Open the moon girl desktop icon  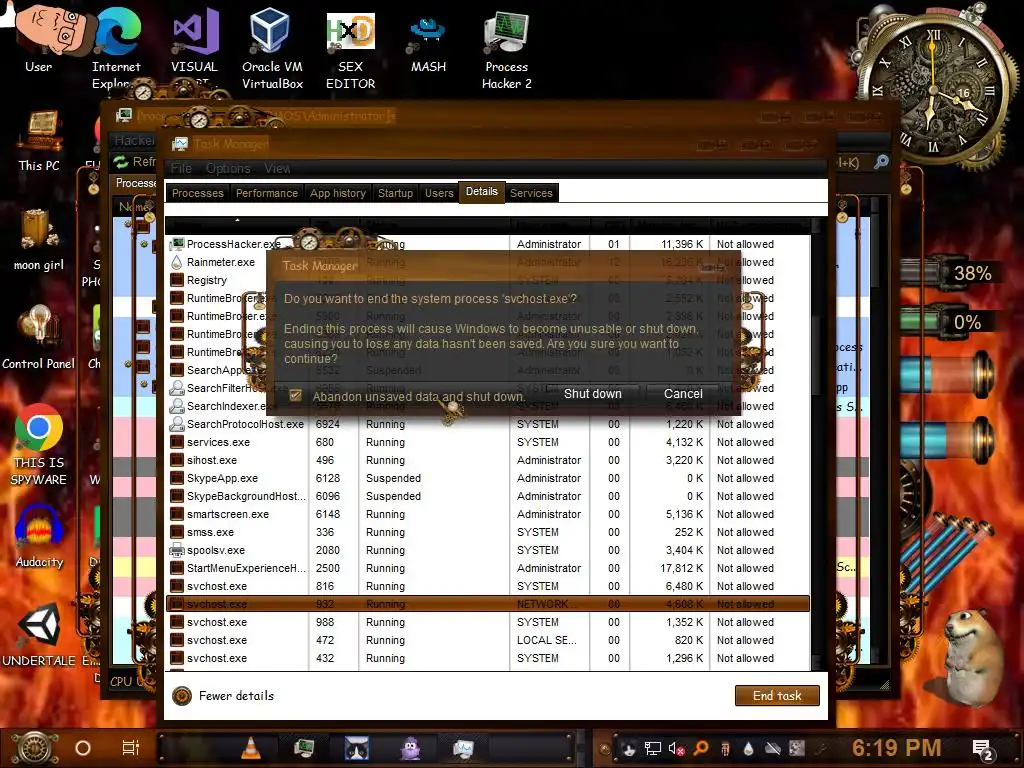tap(39, 239)
